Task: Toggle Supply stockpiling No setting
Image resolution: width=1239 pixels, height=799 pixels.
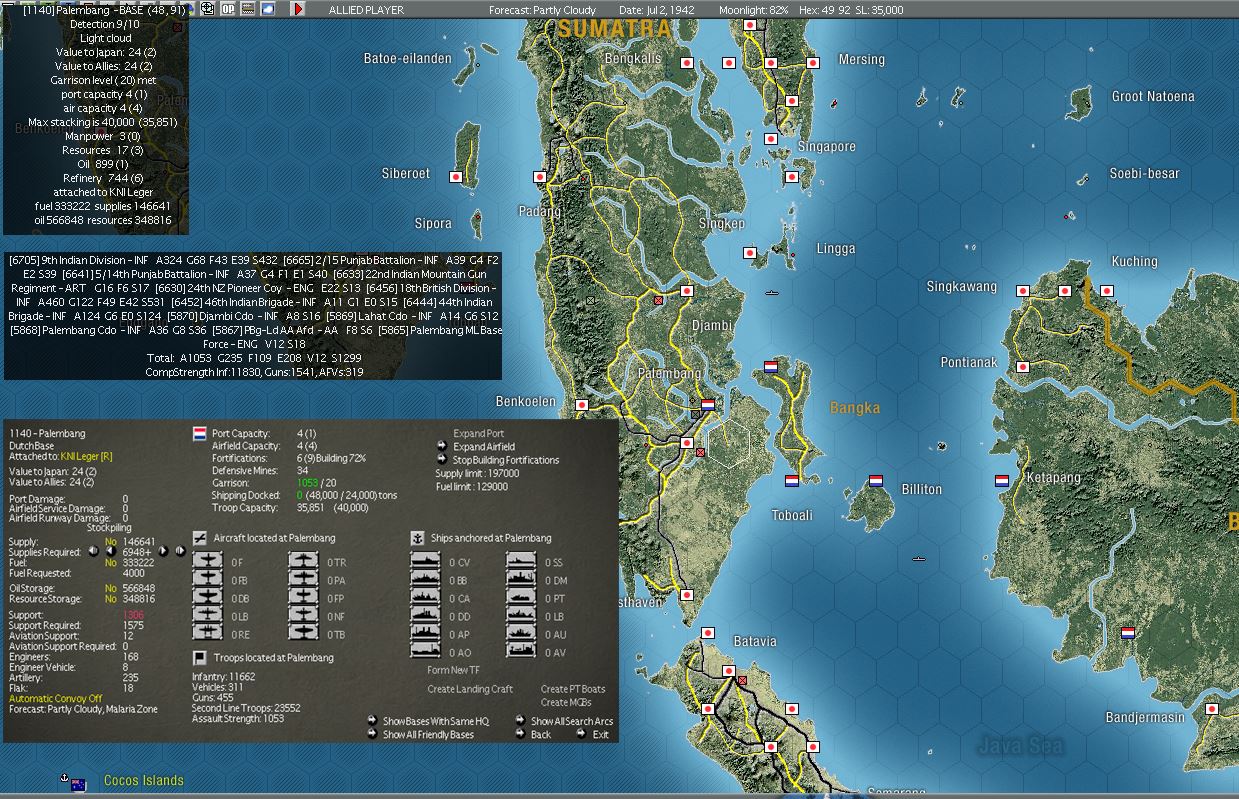Action: (x=110, y=542)
